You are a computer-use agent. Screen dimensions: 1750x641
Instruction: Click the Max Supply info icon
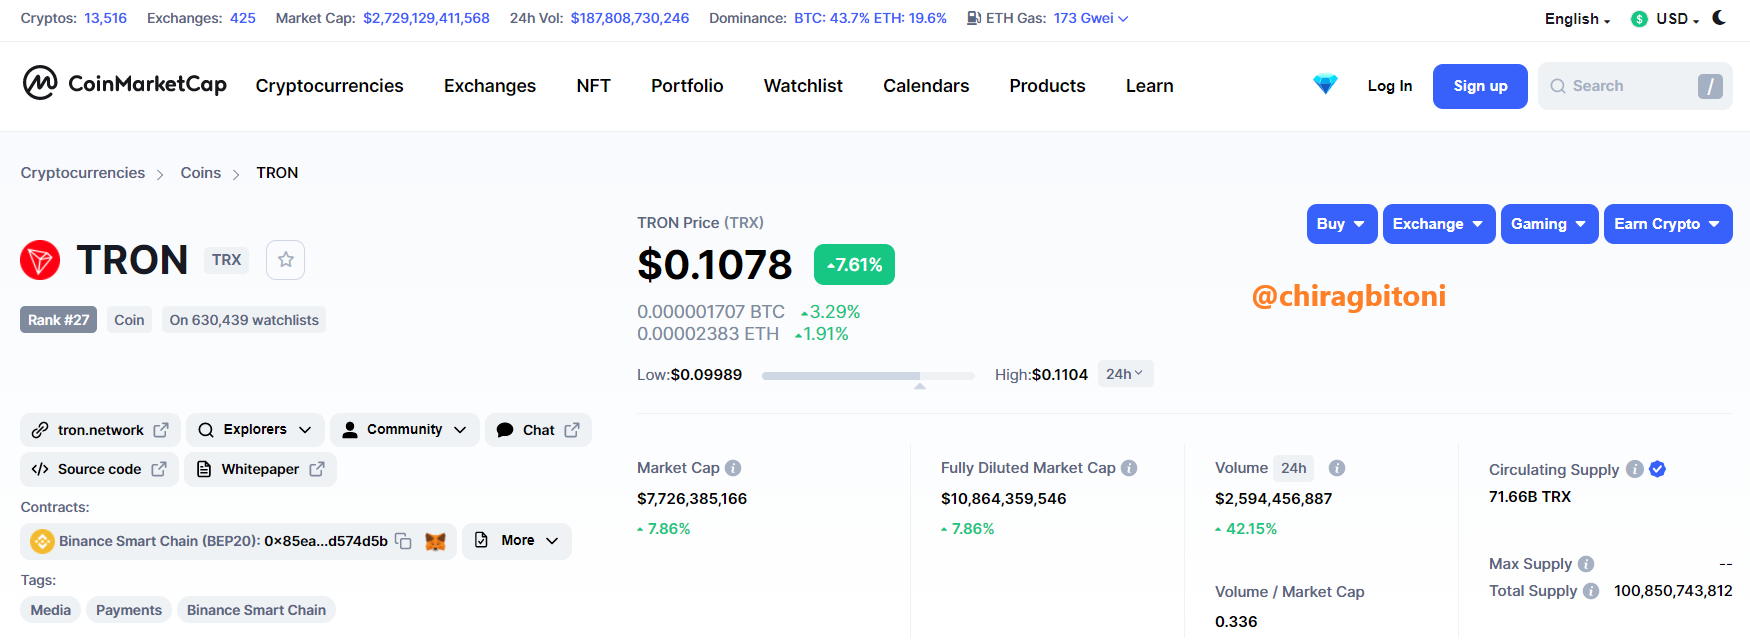[x=1586, y=564]
